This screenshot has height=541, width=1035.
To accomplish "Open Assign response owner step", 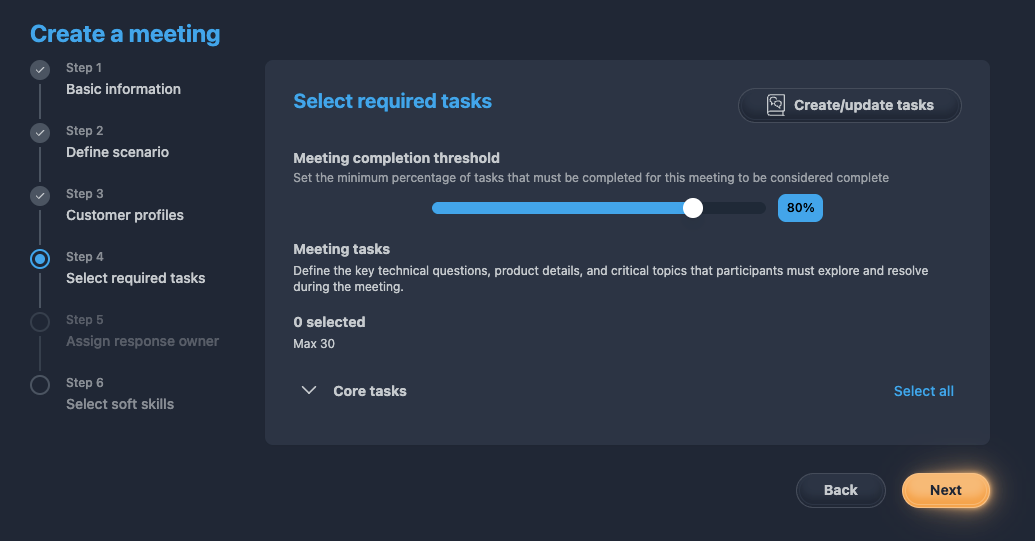I will [142, 341].
